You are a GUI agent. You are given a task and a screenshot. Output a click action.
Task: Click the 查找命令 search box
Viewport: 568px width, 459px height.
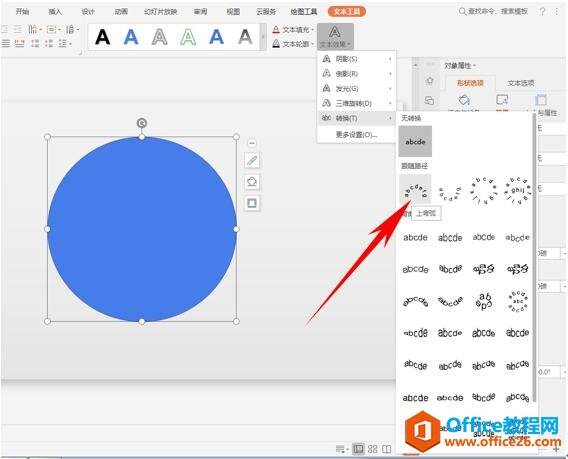point(493,12)
